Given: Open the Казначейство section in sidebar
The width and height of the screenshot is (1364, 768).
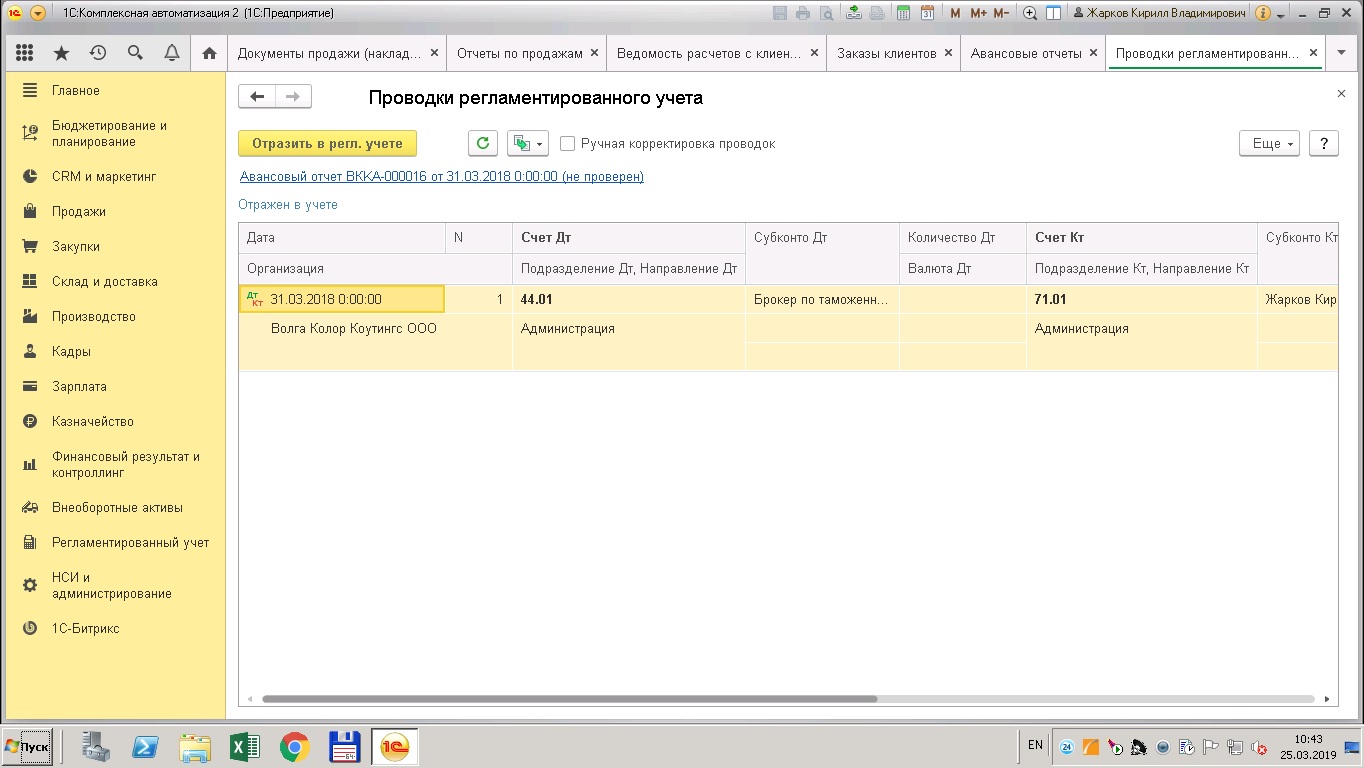Looking at the screenshot, I should click(x=93, y=422).
